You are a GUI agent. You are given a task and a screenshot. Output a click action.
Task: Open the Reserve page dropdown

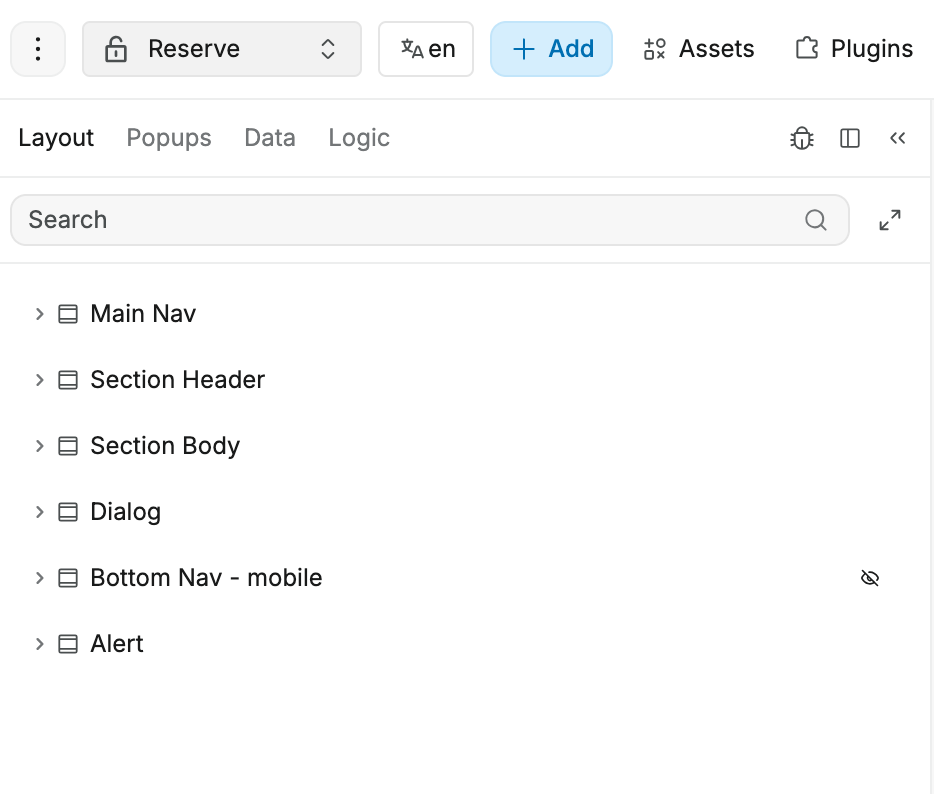pyautogui.click(x=221, y=49)
